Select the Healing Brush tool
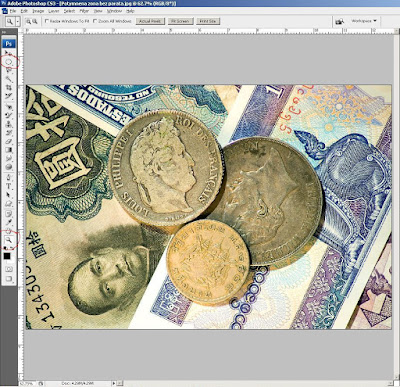400x387 pixels. coord(9,107)
